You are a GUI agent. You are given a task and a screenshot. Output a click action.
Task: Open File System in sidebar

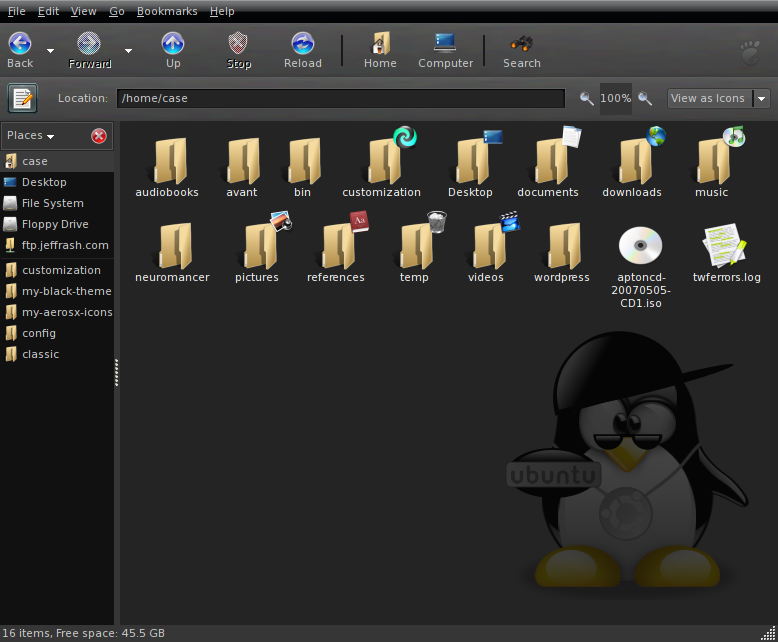tap(57, 203)
